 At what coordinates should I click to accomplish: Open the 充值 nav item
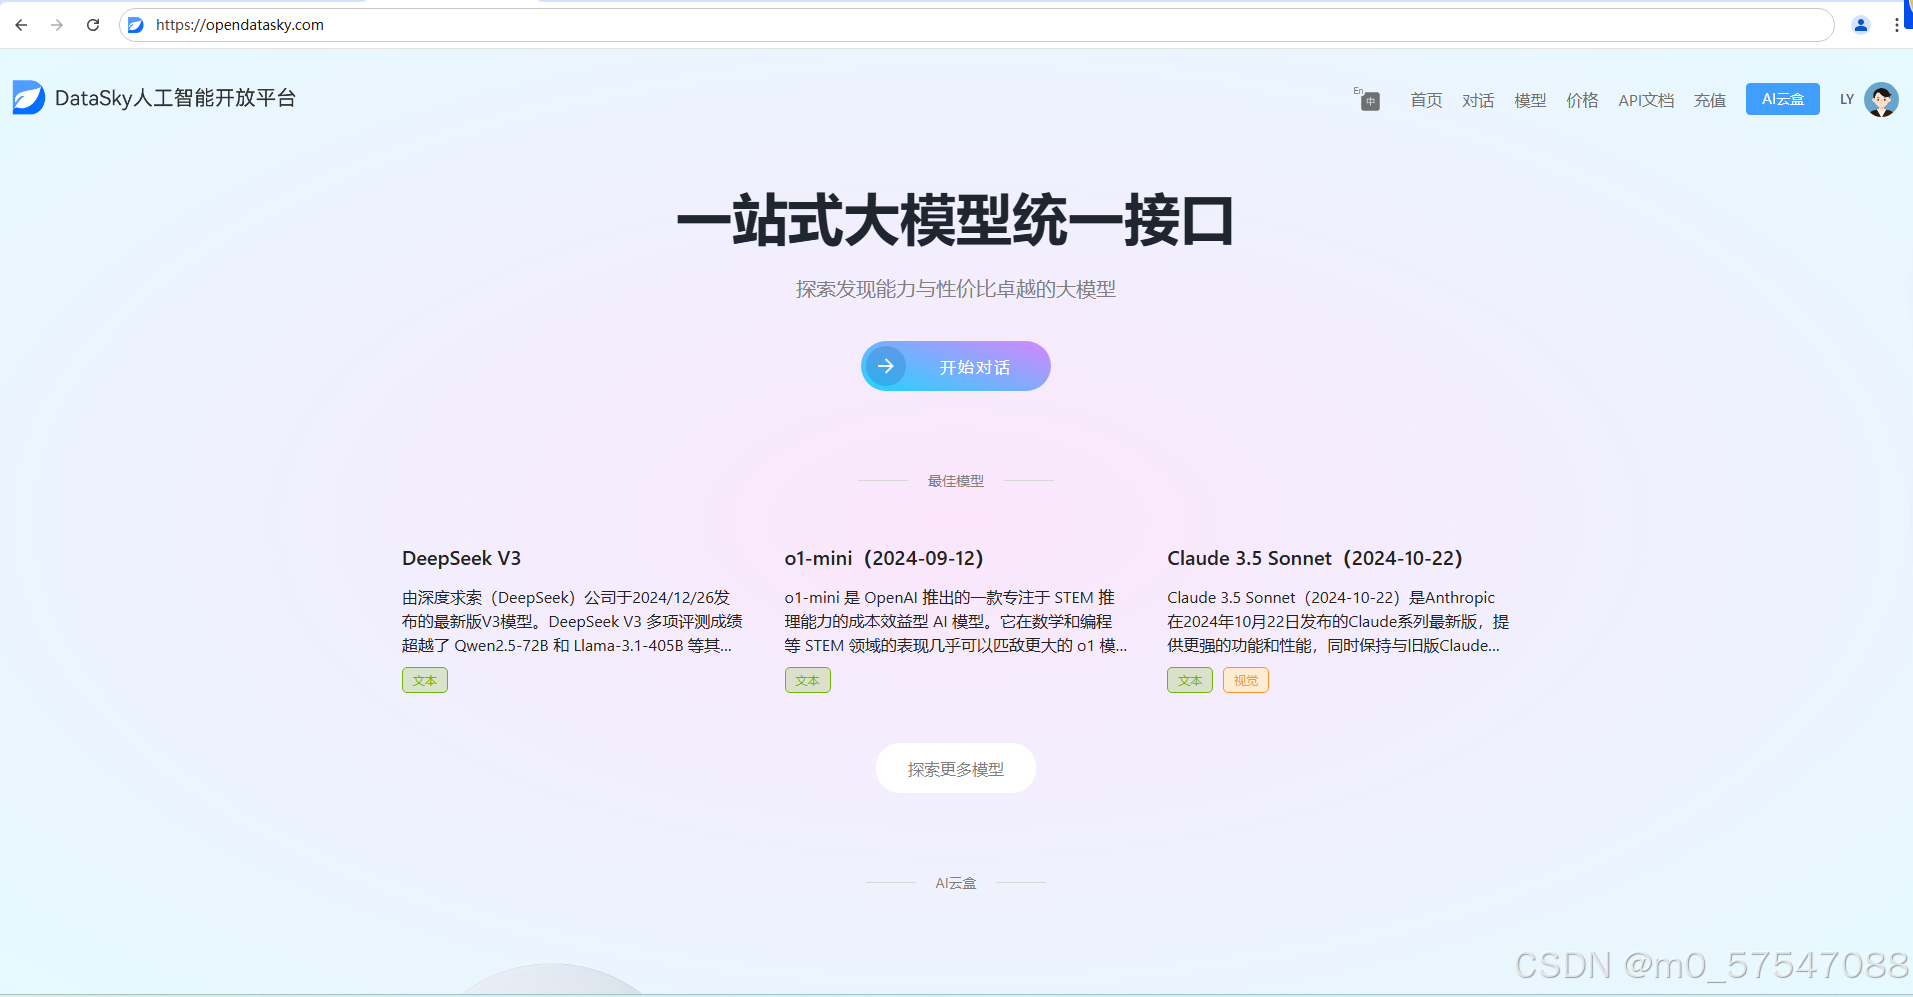(1710, 100)
